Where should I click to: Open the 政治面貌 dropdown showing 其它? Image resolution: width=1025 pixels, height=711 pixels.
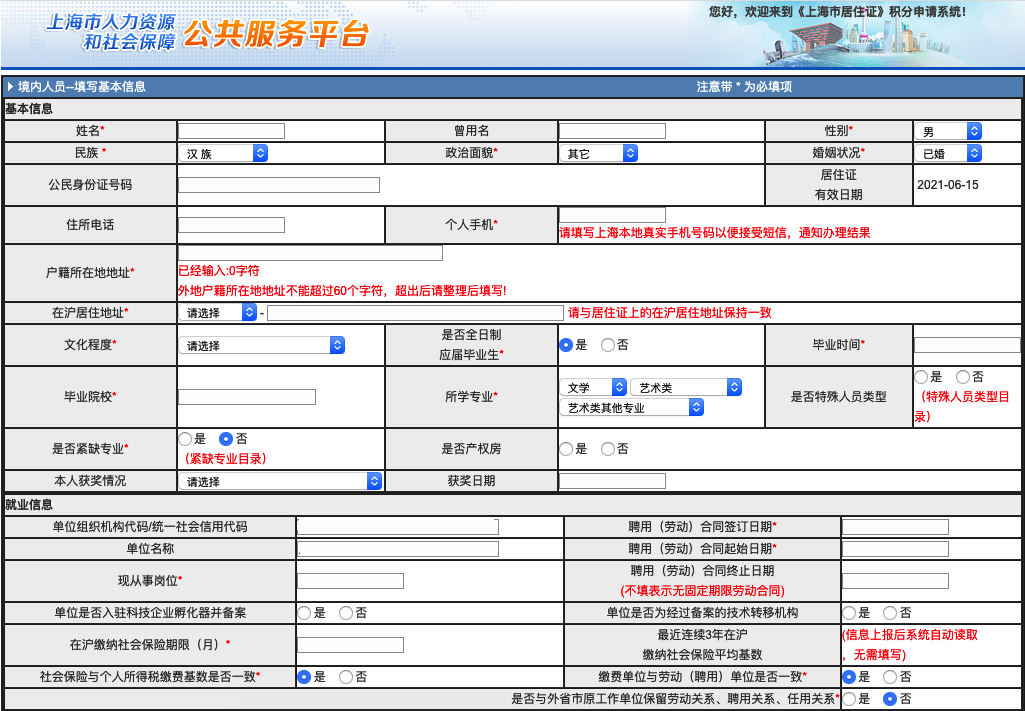coord(598,154)
